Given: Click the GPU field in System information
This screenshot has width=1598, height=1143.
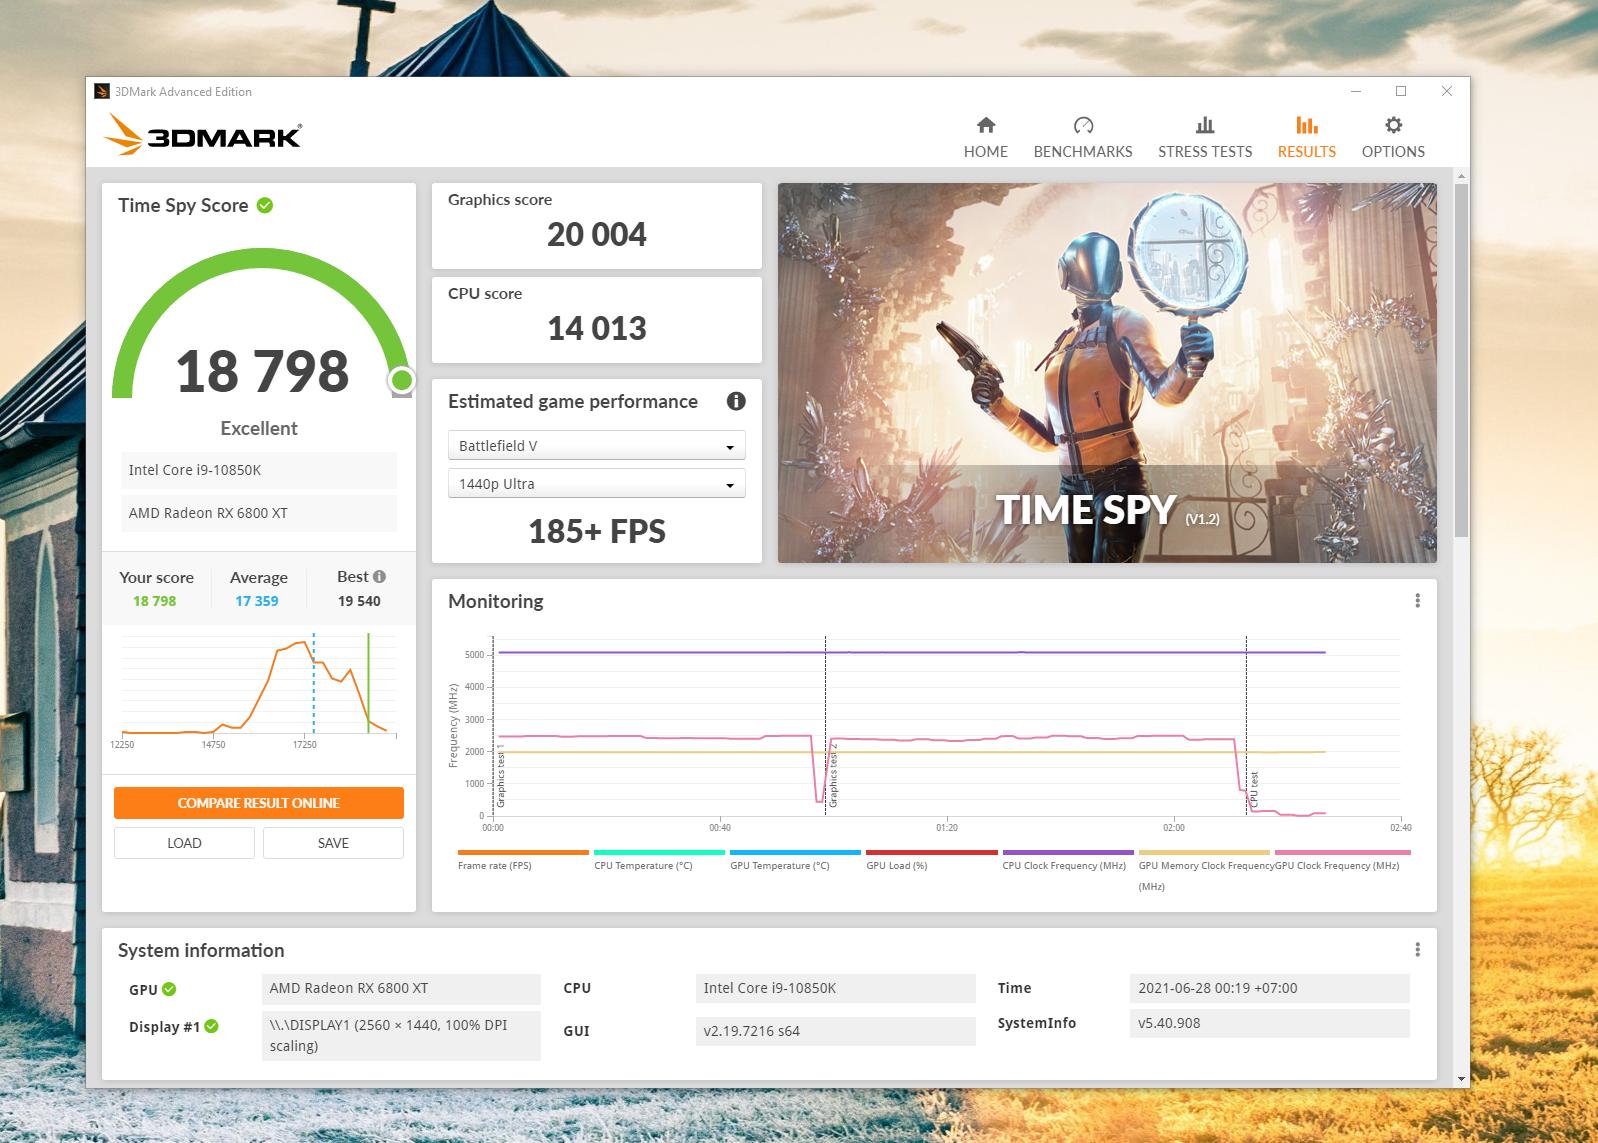Looking at the screenshot, I should tap(401, 988).
